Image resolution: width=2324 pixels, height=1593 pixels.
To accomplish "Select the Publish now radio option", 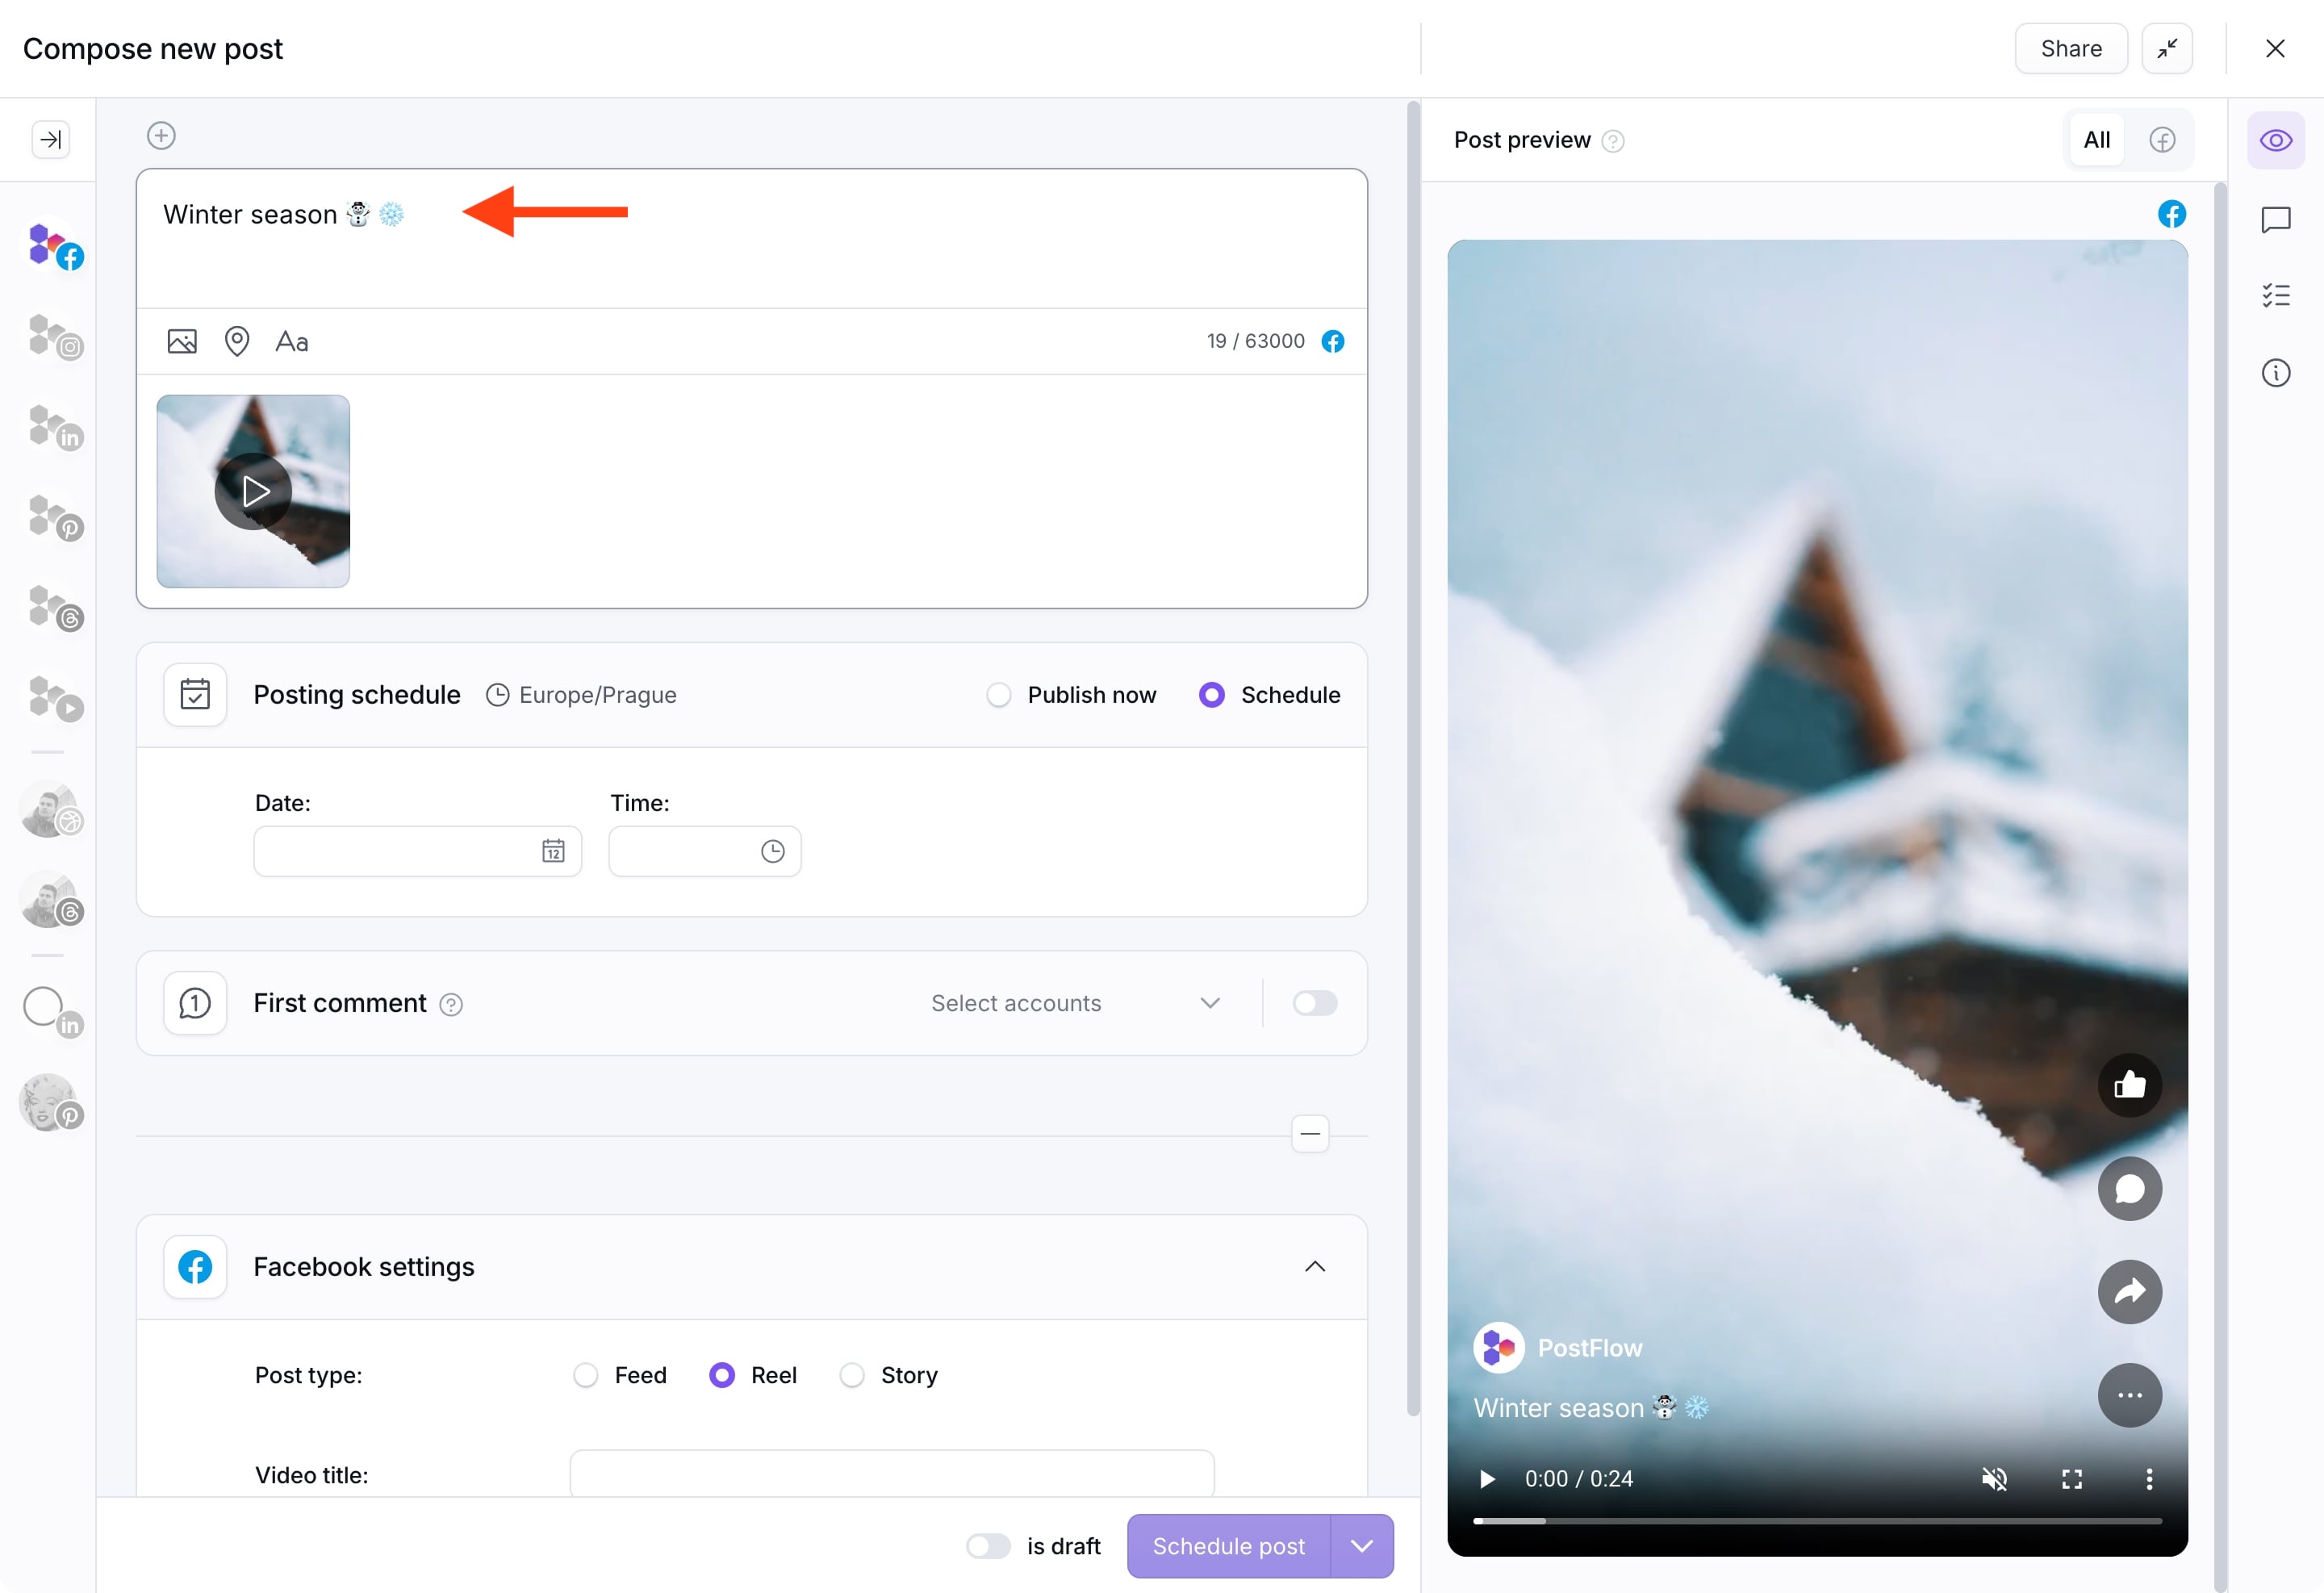I will coord(999,695).
